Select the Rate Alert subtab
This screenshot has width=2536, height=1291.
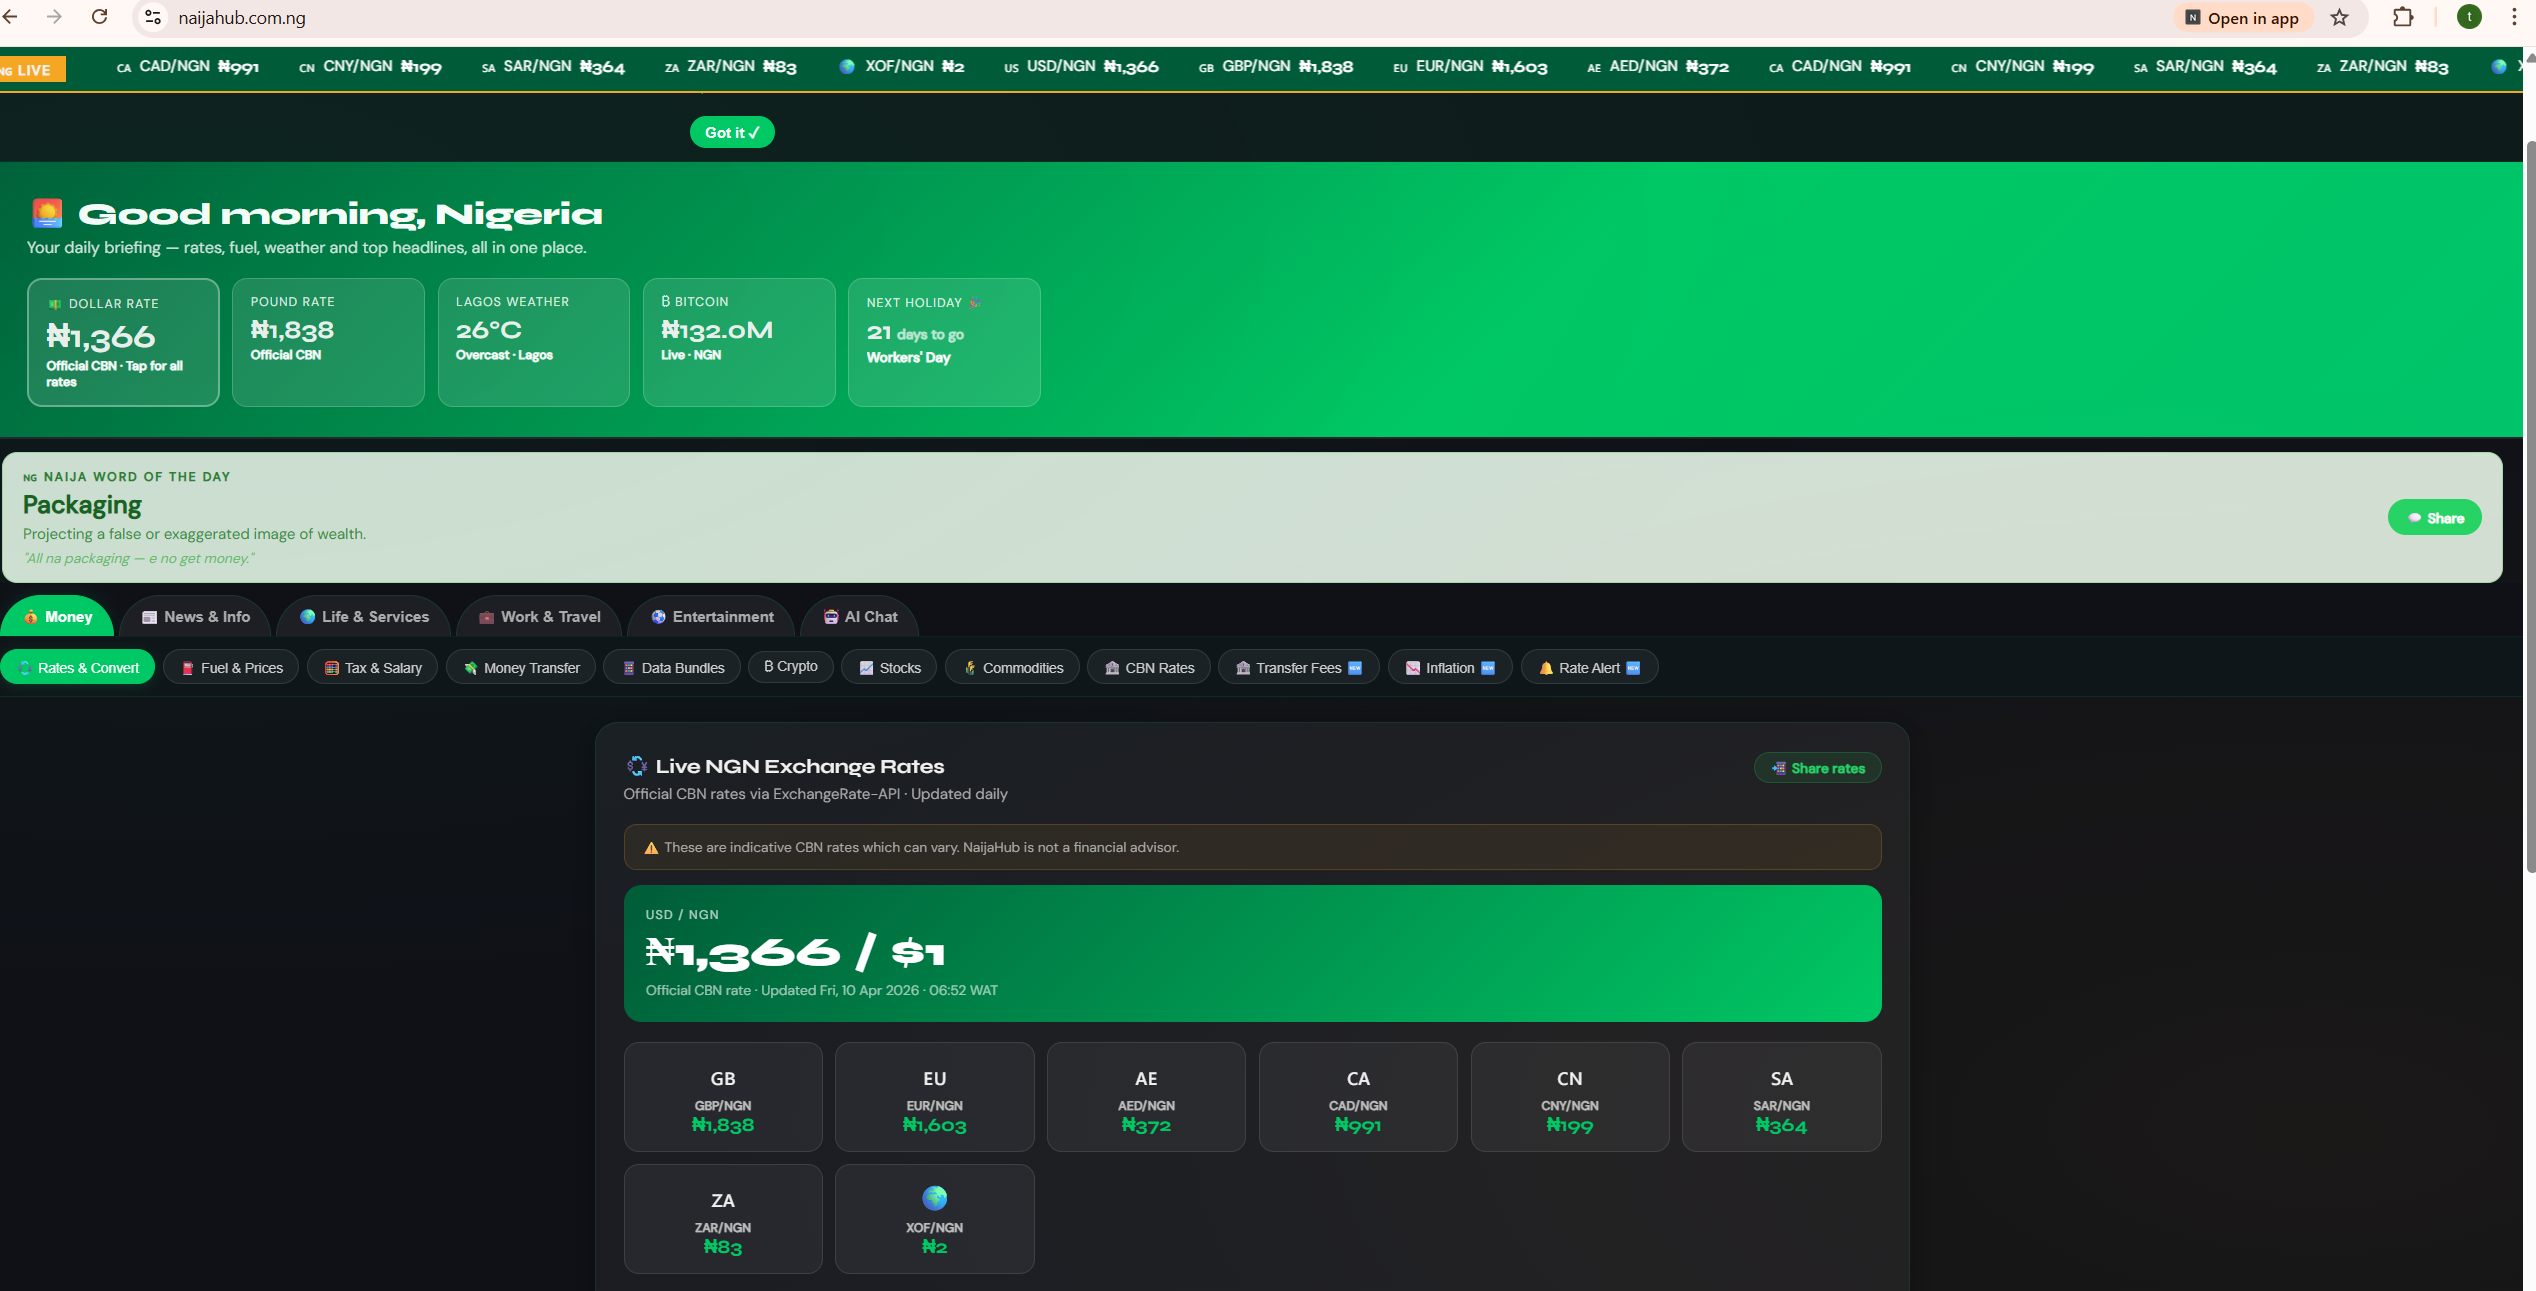click(1589, 668)
